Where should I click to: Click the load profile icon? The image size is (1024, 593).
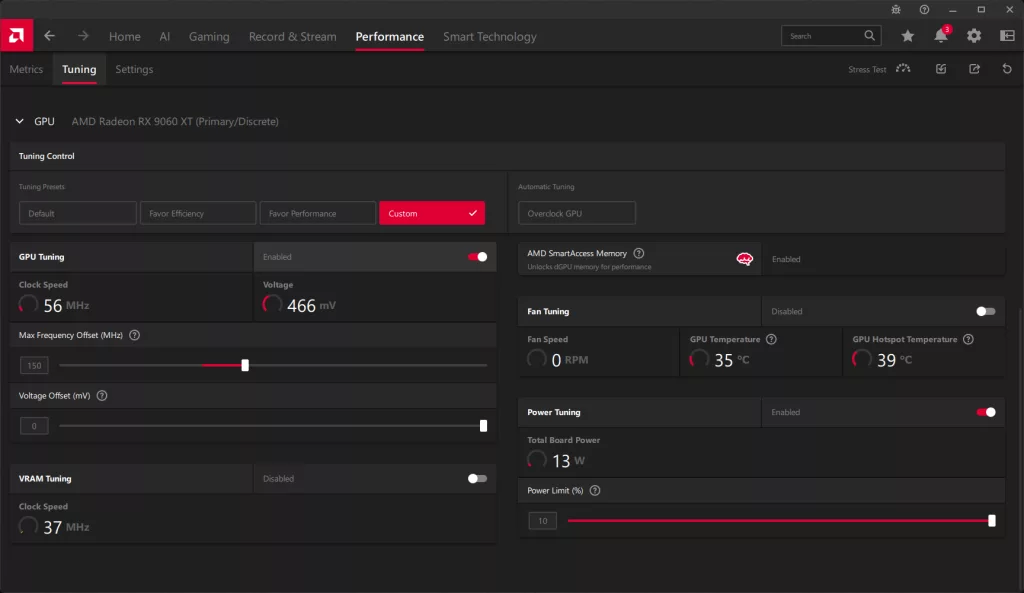point(941,69)
